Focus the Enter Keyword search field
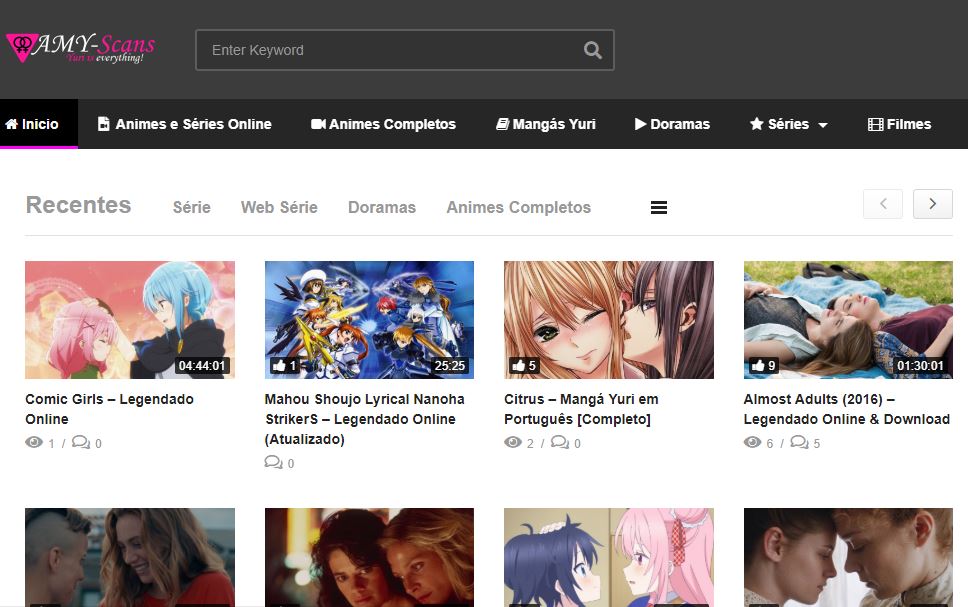This screenshot has height=607, width=968. coord(405,50)
